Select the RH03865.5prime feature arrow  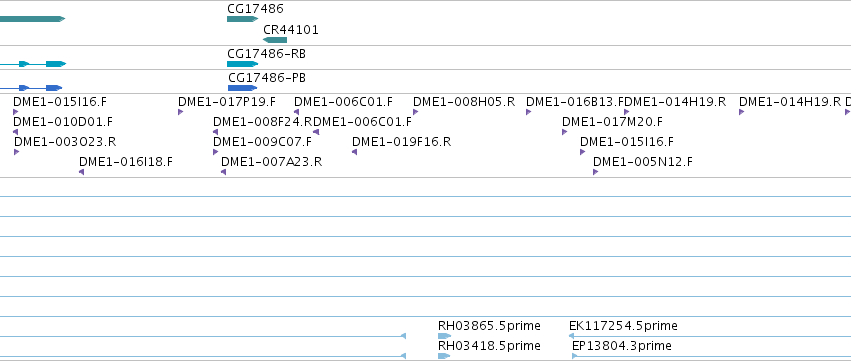pos(444,336)
